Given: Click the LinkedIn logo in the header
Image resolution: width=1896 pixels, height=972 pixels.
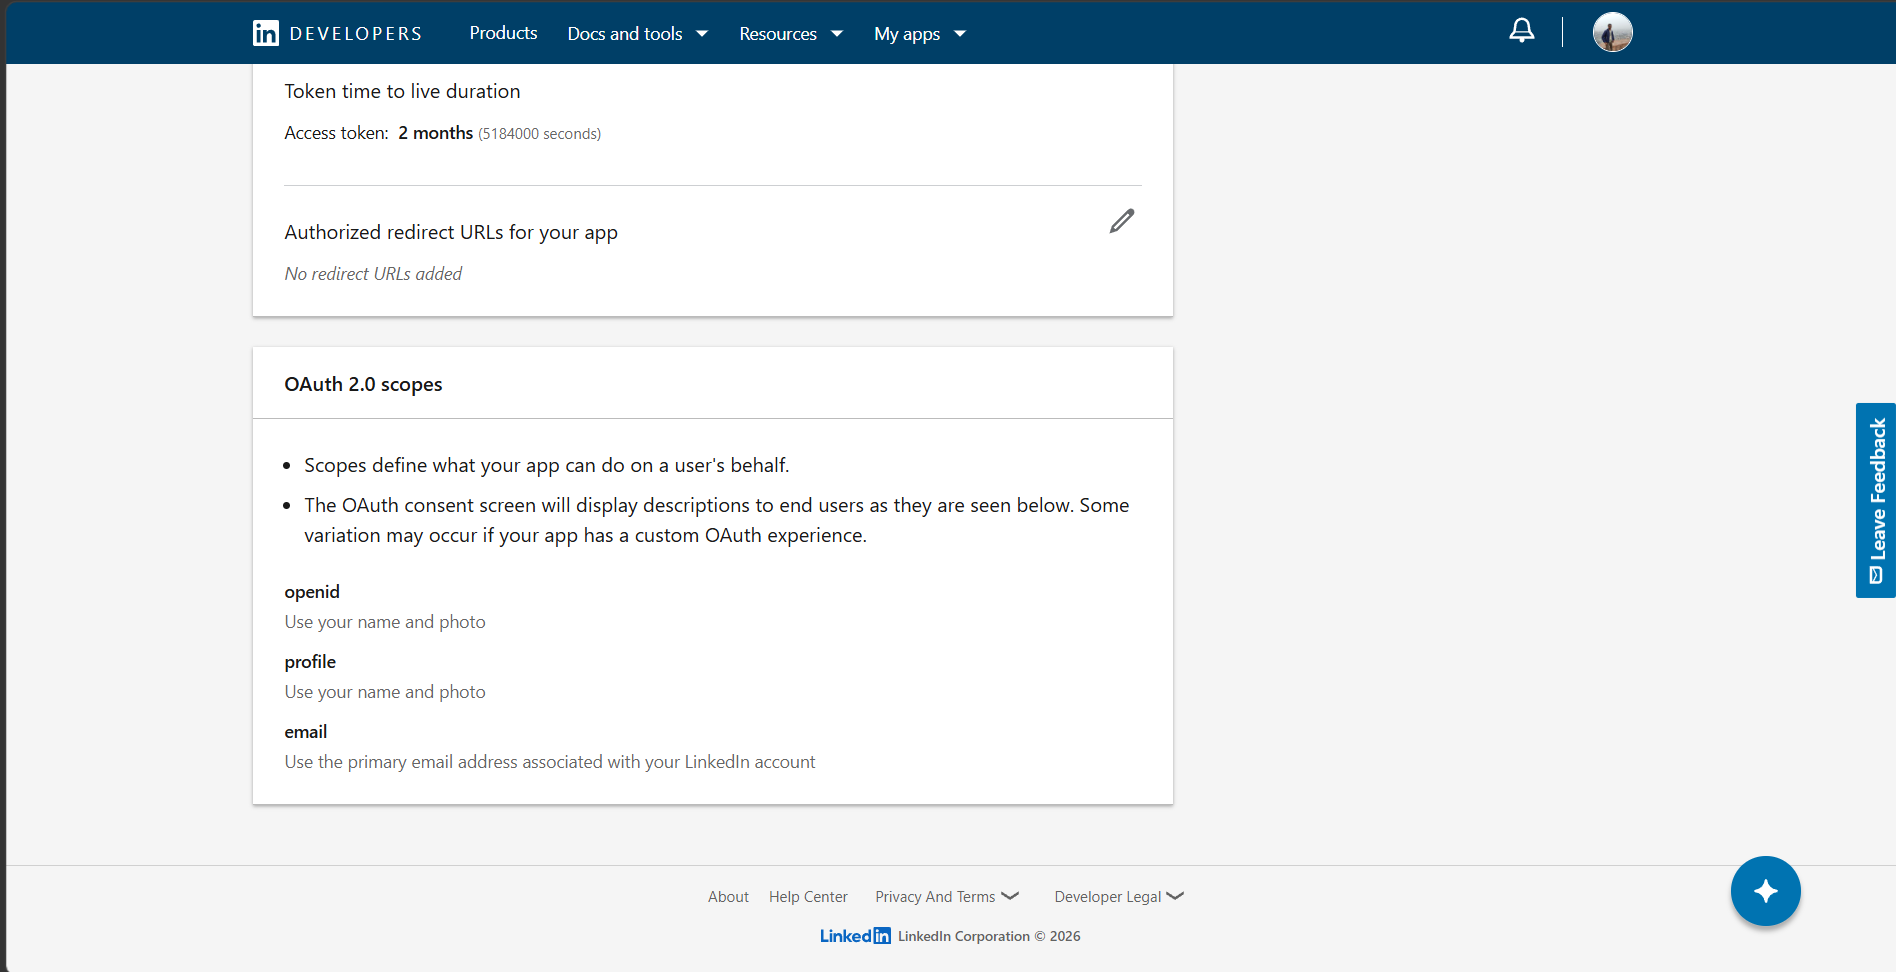Looking at the screenshot, I should click(266, 33).
